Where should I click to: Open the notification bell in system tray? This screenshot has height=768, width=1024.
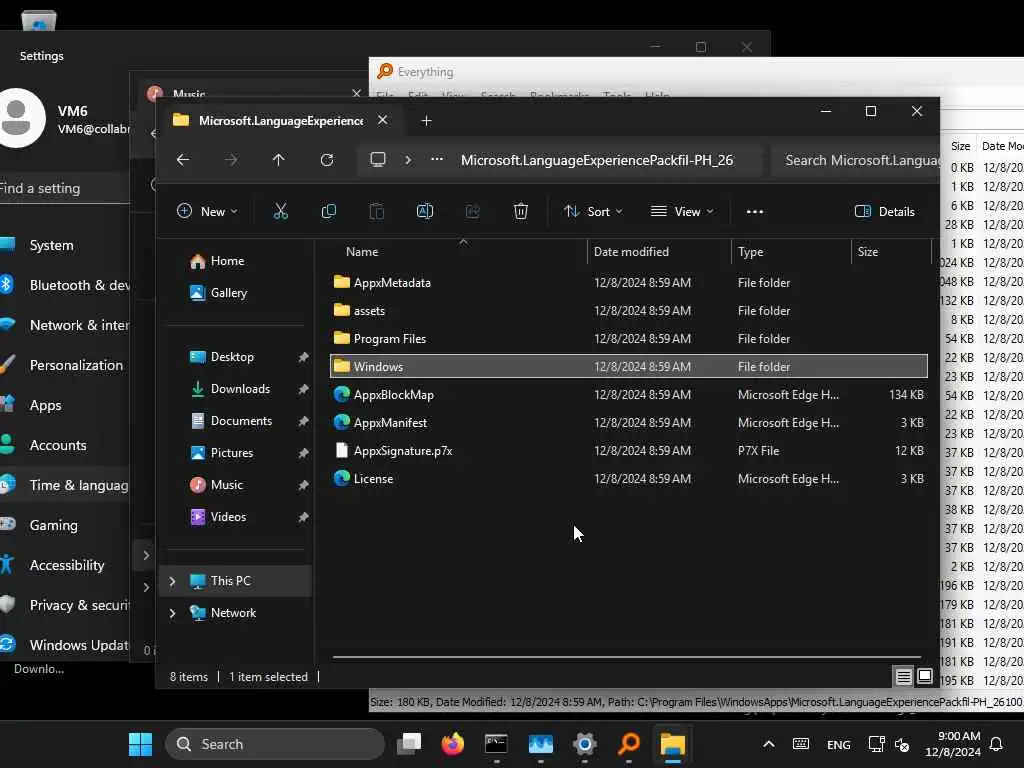(x=997, y=744)
